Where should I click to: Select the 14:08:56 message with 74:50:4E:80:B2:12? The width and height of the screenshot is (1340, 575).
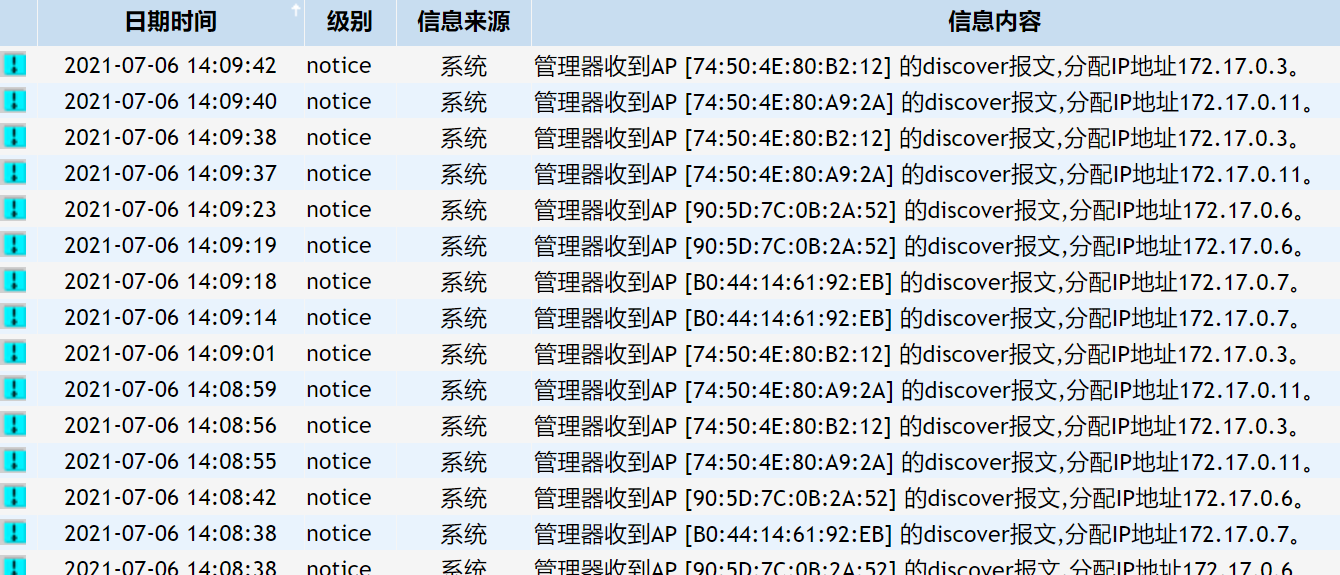918,427
